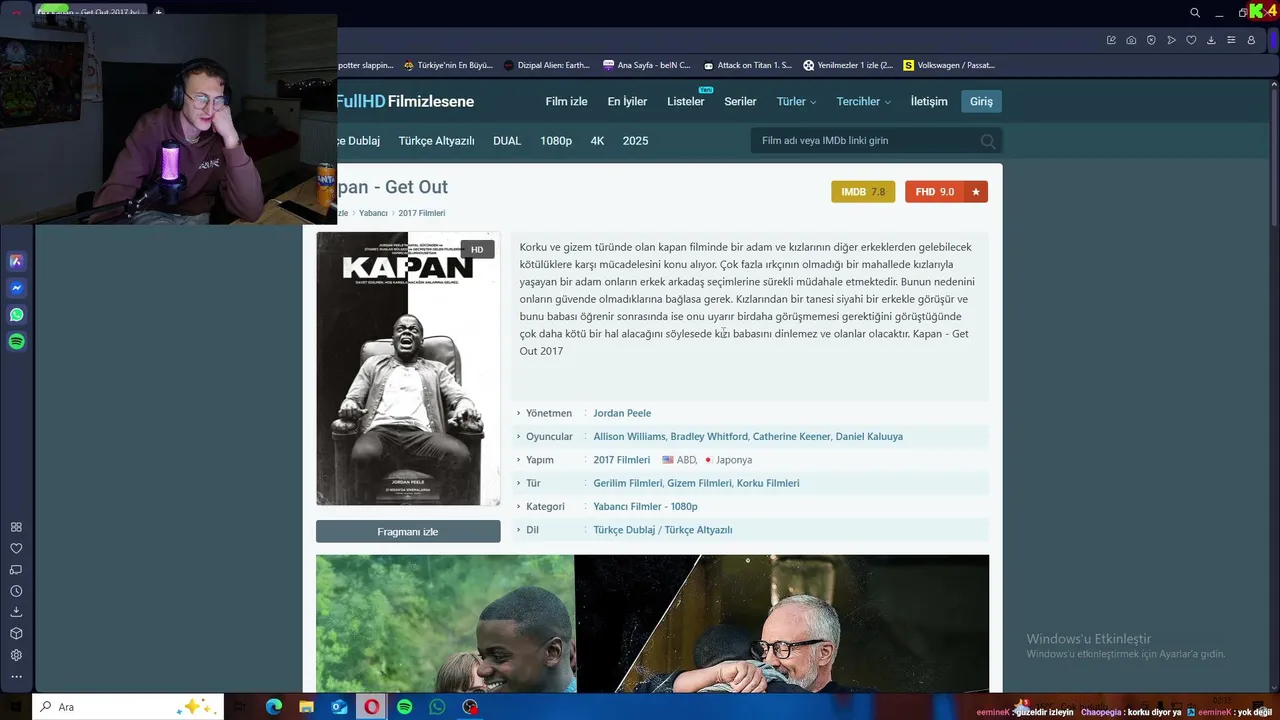The height and width of the screenshot is (720, 1280).
Task: Click Opera tab search magnifier icon
Action: (x=1195, y=13)
